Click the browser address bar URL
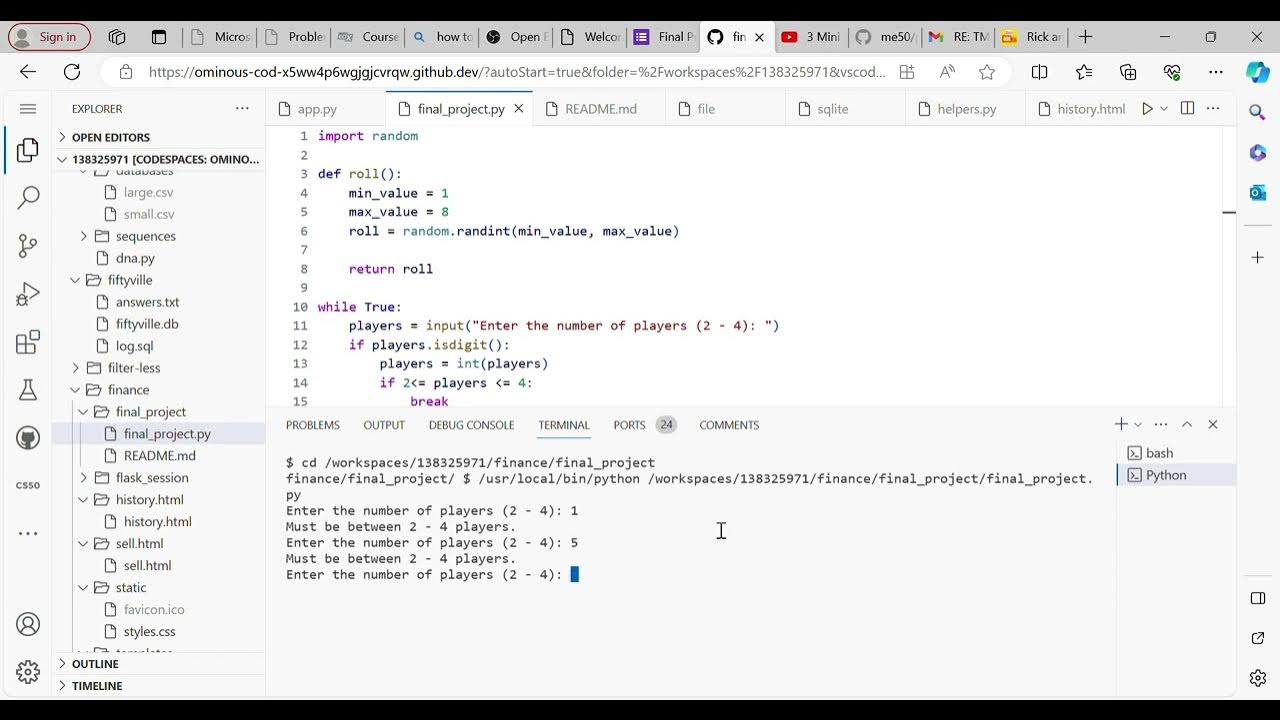The width and height of the screenshot is (1280, 720). (x=517, y=72)
